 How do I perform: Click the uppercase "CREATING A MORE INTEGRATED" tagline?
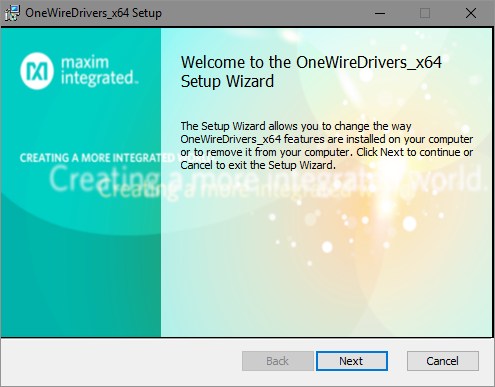click(97, 158)
